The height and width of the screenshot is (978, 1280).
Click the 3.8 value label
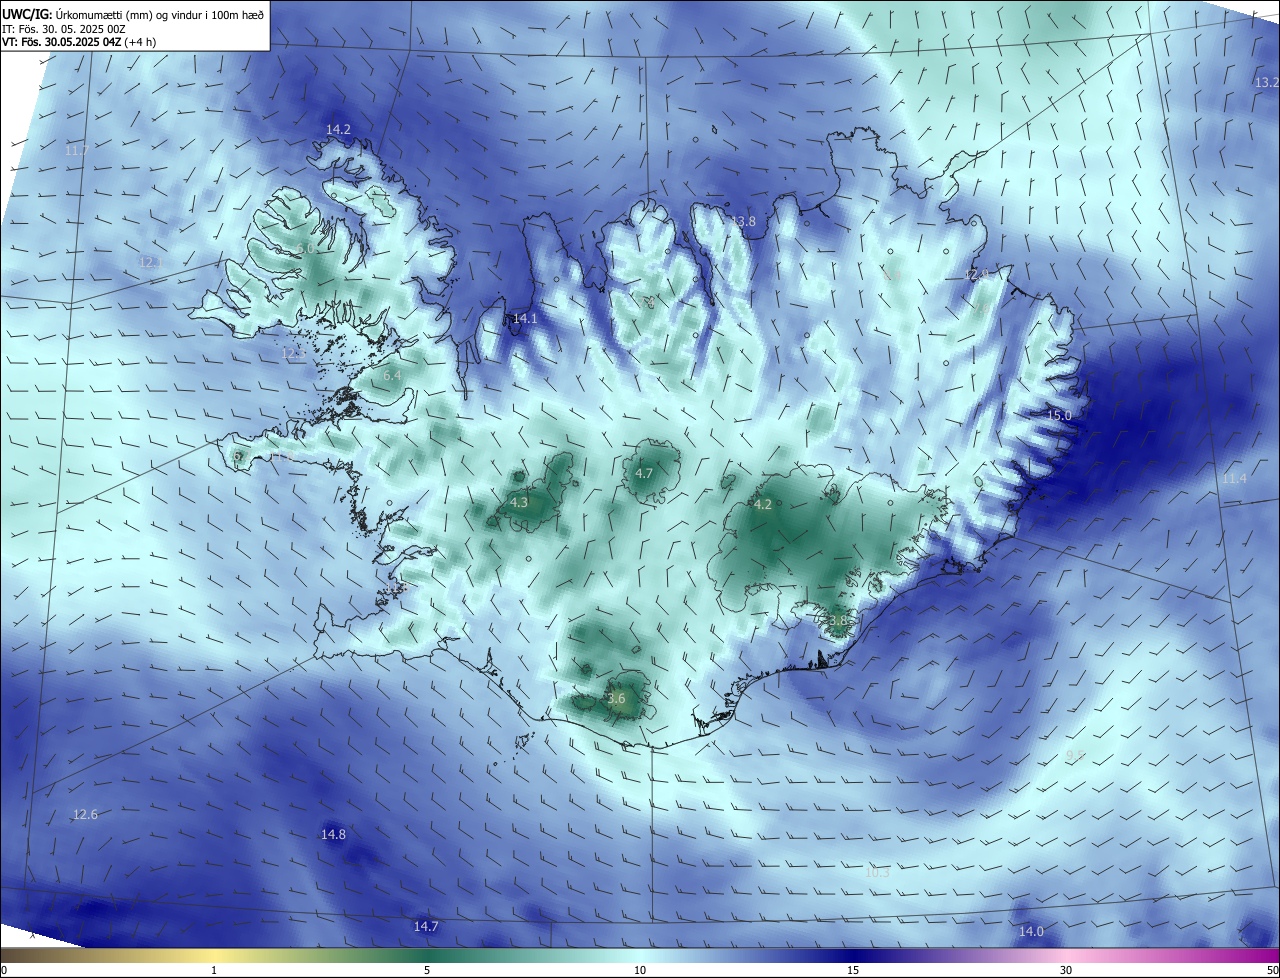[838, 621]
